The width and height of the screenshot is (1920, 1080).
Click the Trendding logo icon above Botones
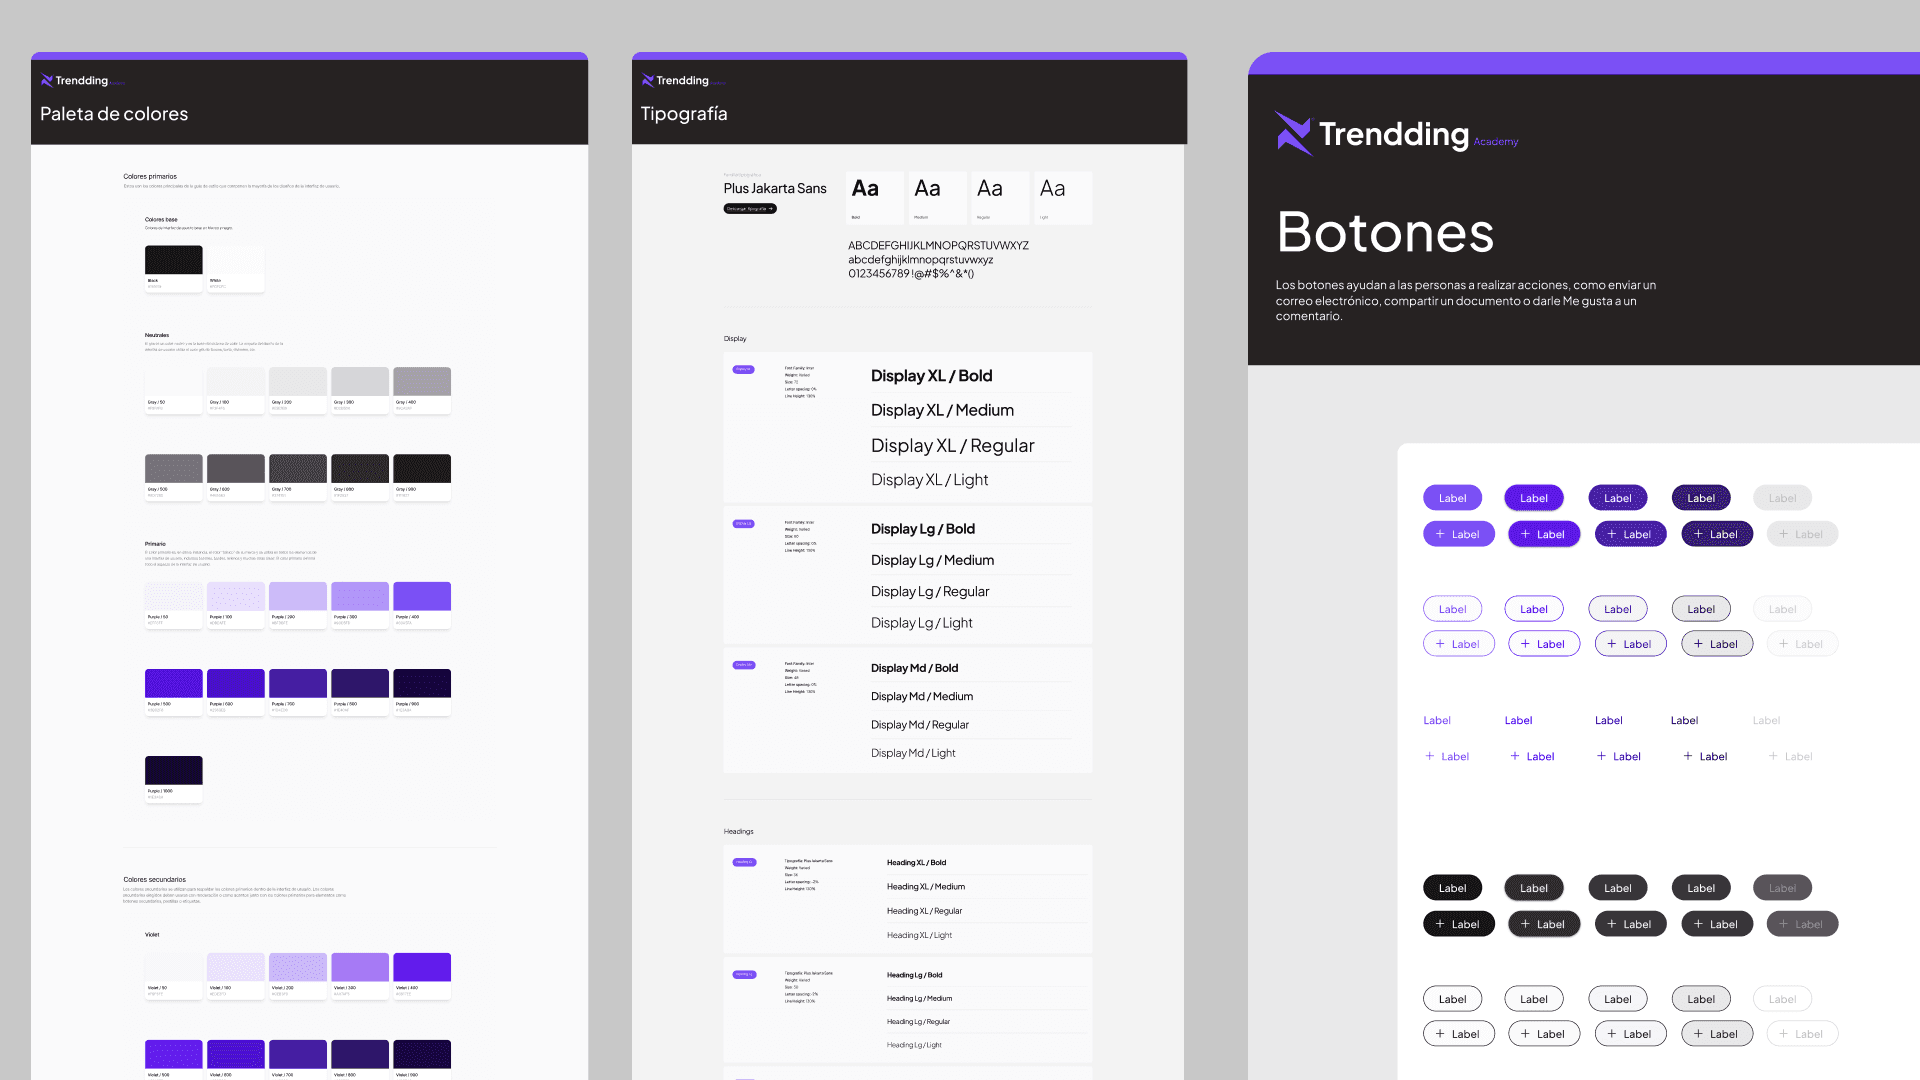1292,133
